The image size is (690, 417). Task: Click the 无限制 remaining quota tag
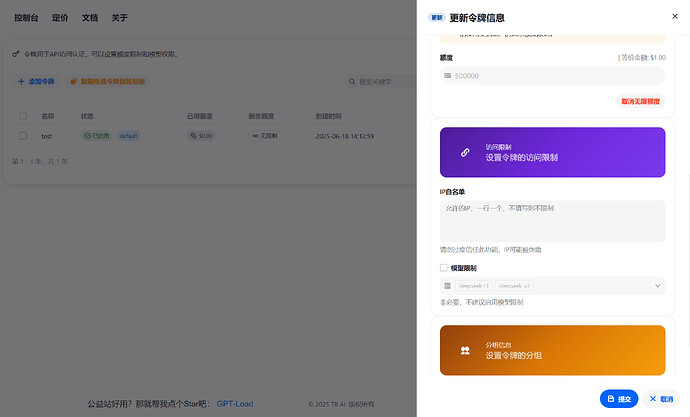[x=265, y=136]
